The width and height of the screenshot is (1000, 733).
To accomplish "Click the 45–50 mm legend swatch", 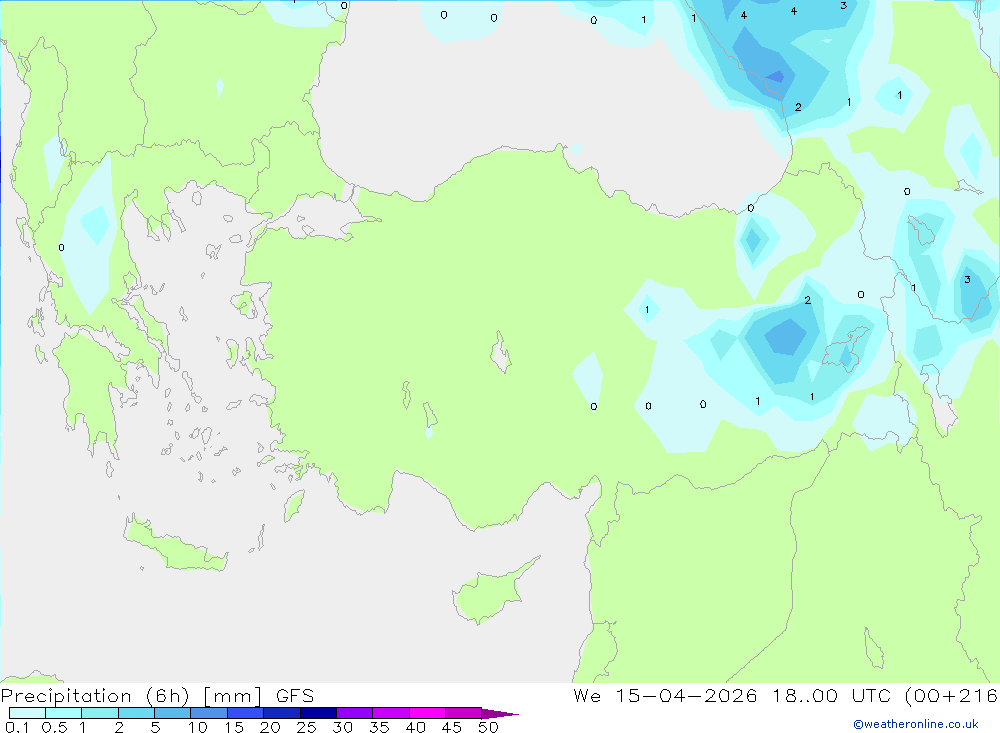I will (x=464, y=713).
